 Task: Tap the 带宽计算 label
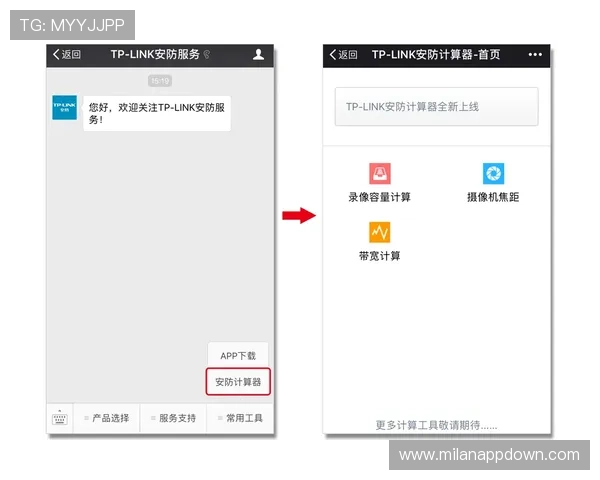(x=379, y=256)
